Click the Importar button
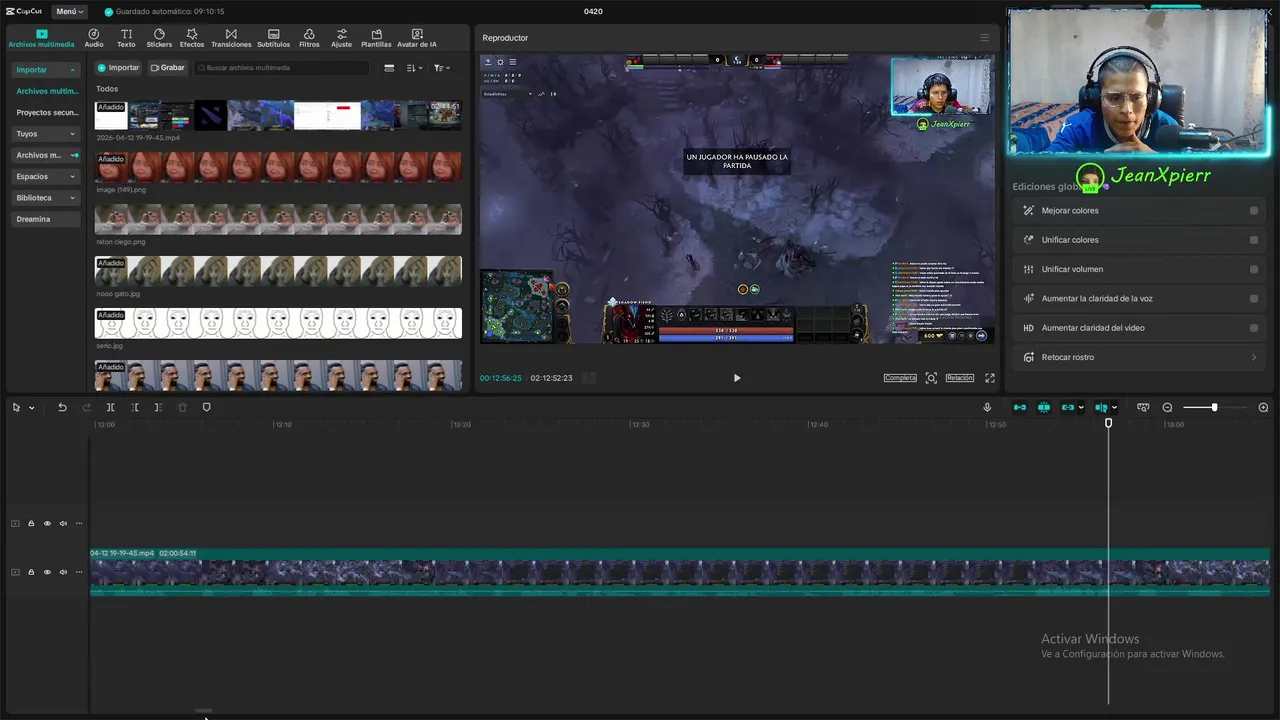Viewport: 1280px width, 720px height. click(118, 68)
